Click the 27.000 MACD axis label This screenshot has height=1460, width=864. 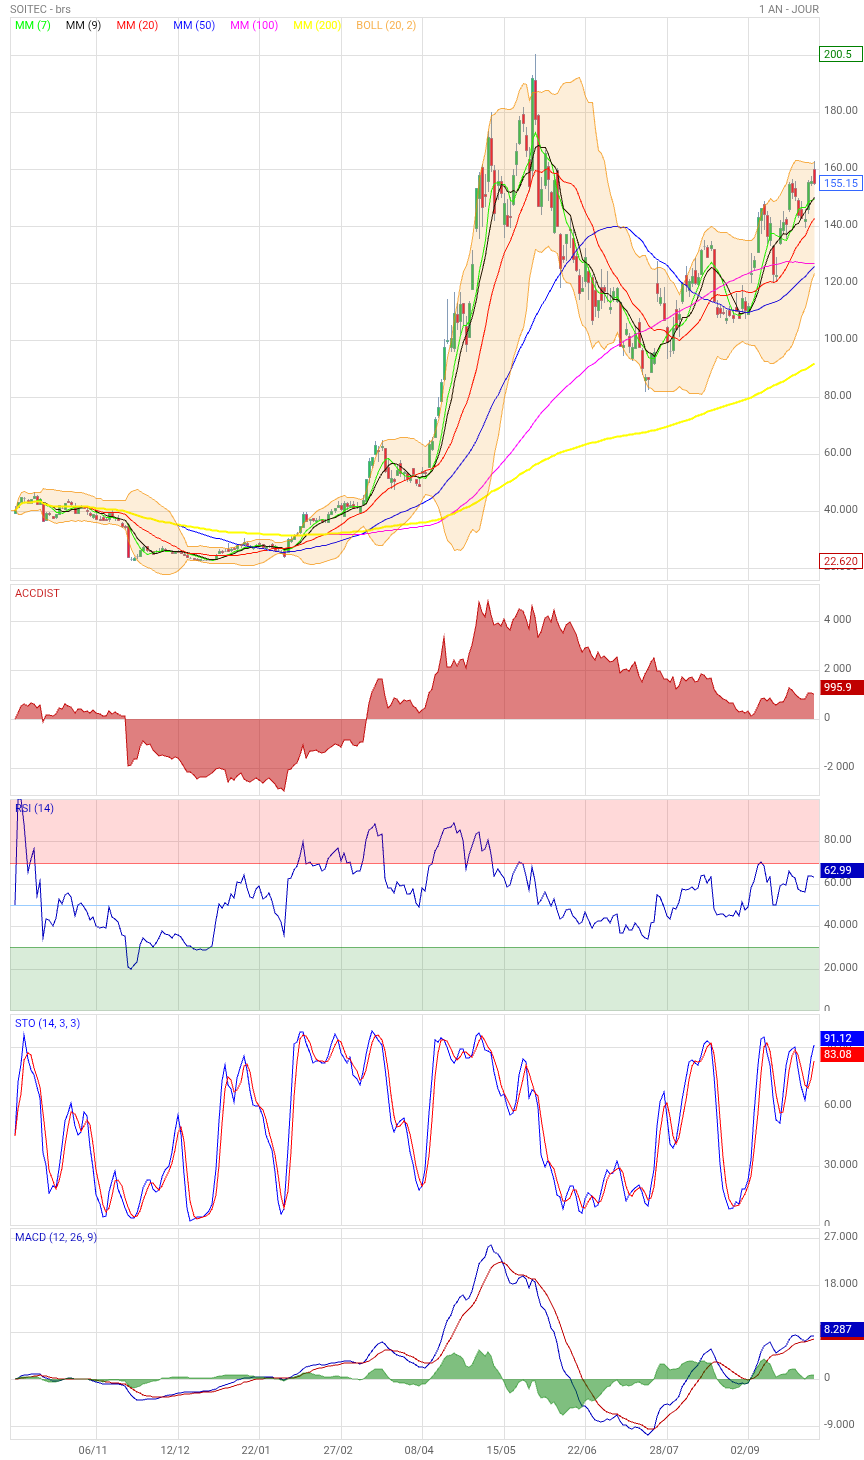point(841,1236)
